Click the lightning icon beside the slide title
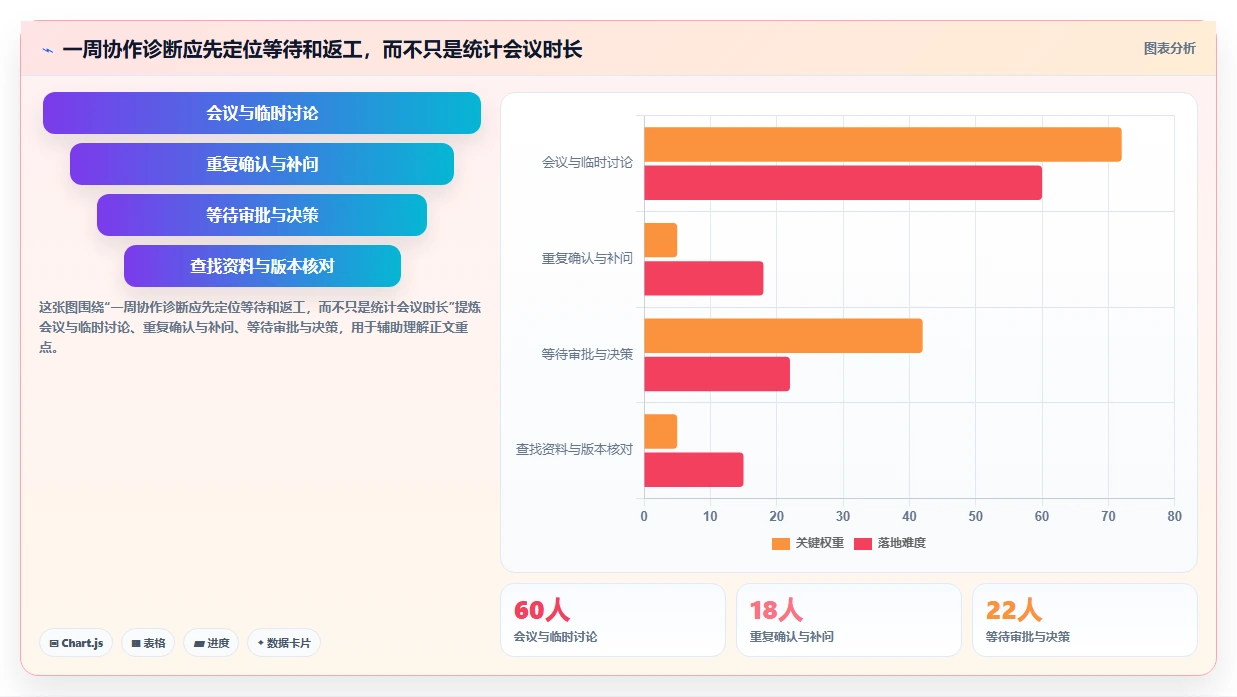The height and width of the screenshot is (697, 1237). pyautogui.click(x=48, y=50)
